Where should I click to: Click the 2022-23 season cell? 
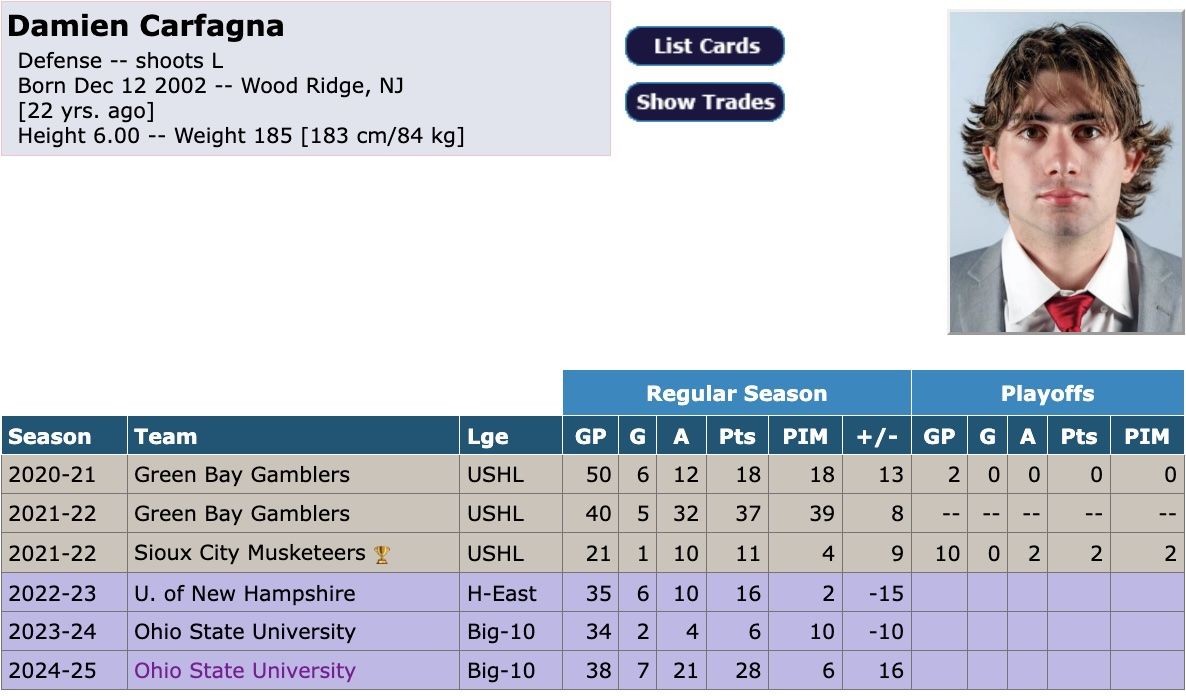53,593
